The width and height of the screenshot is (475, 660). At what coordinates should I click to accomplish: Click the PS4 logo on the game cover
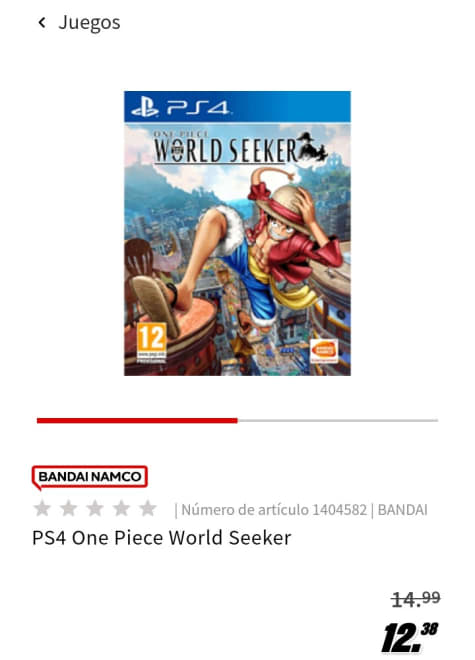tap(180, 108)
